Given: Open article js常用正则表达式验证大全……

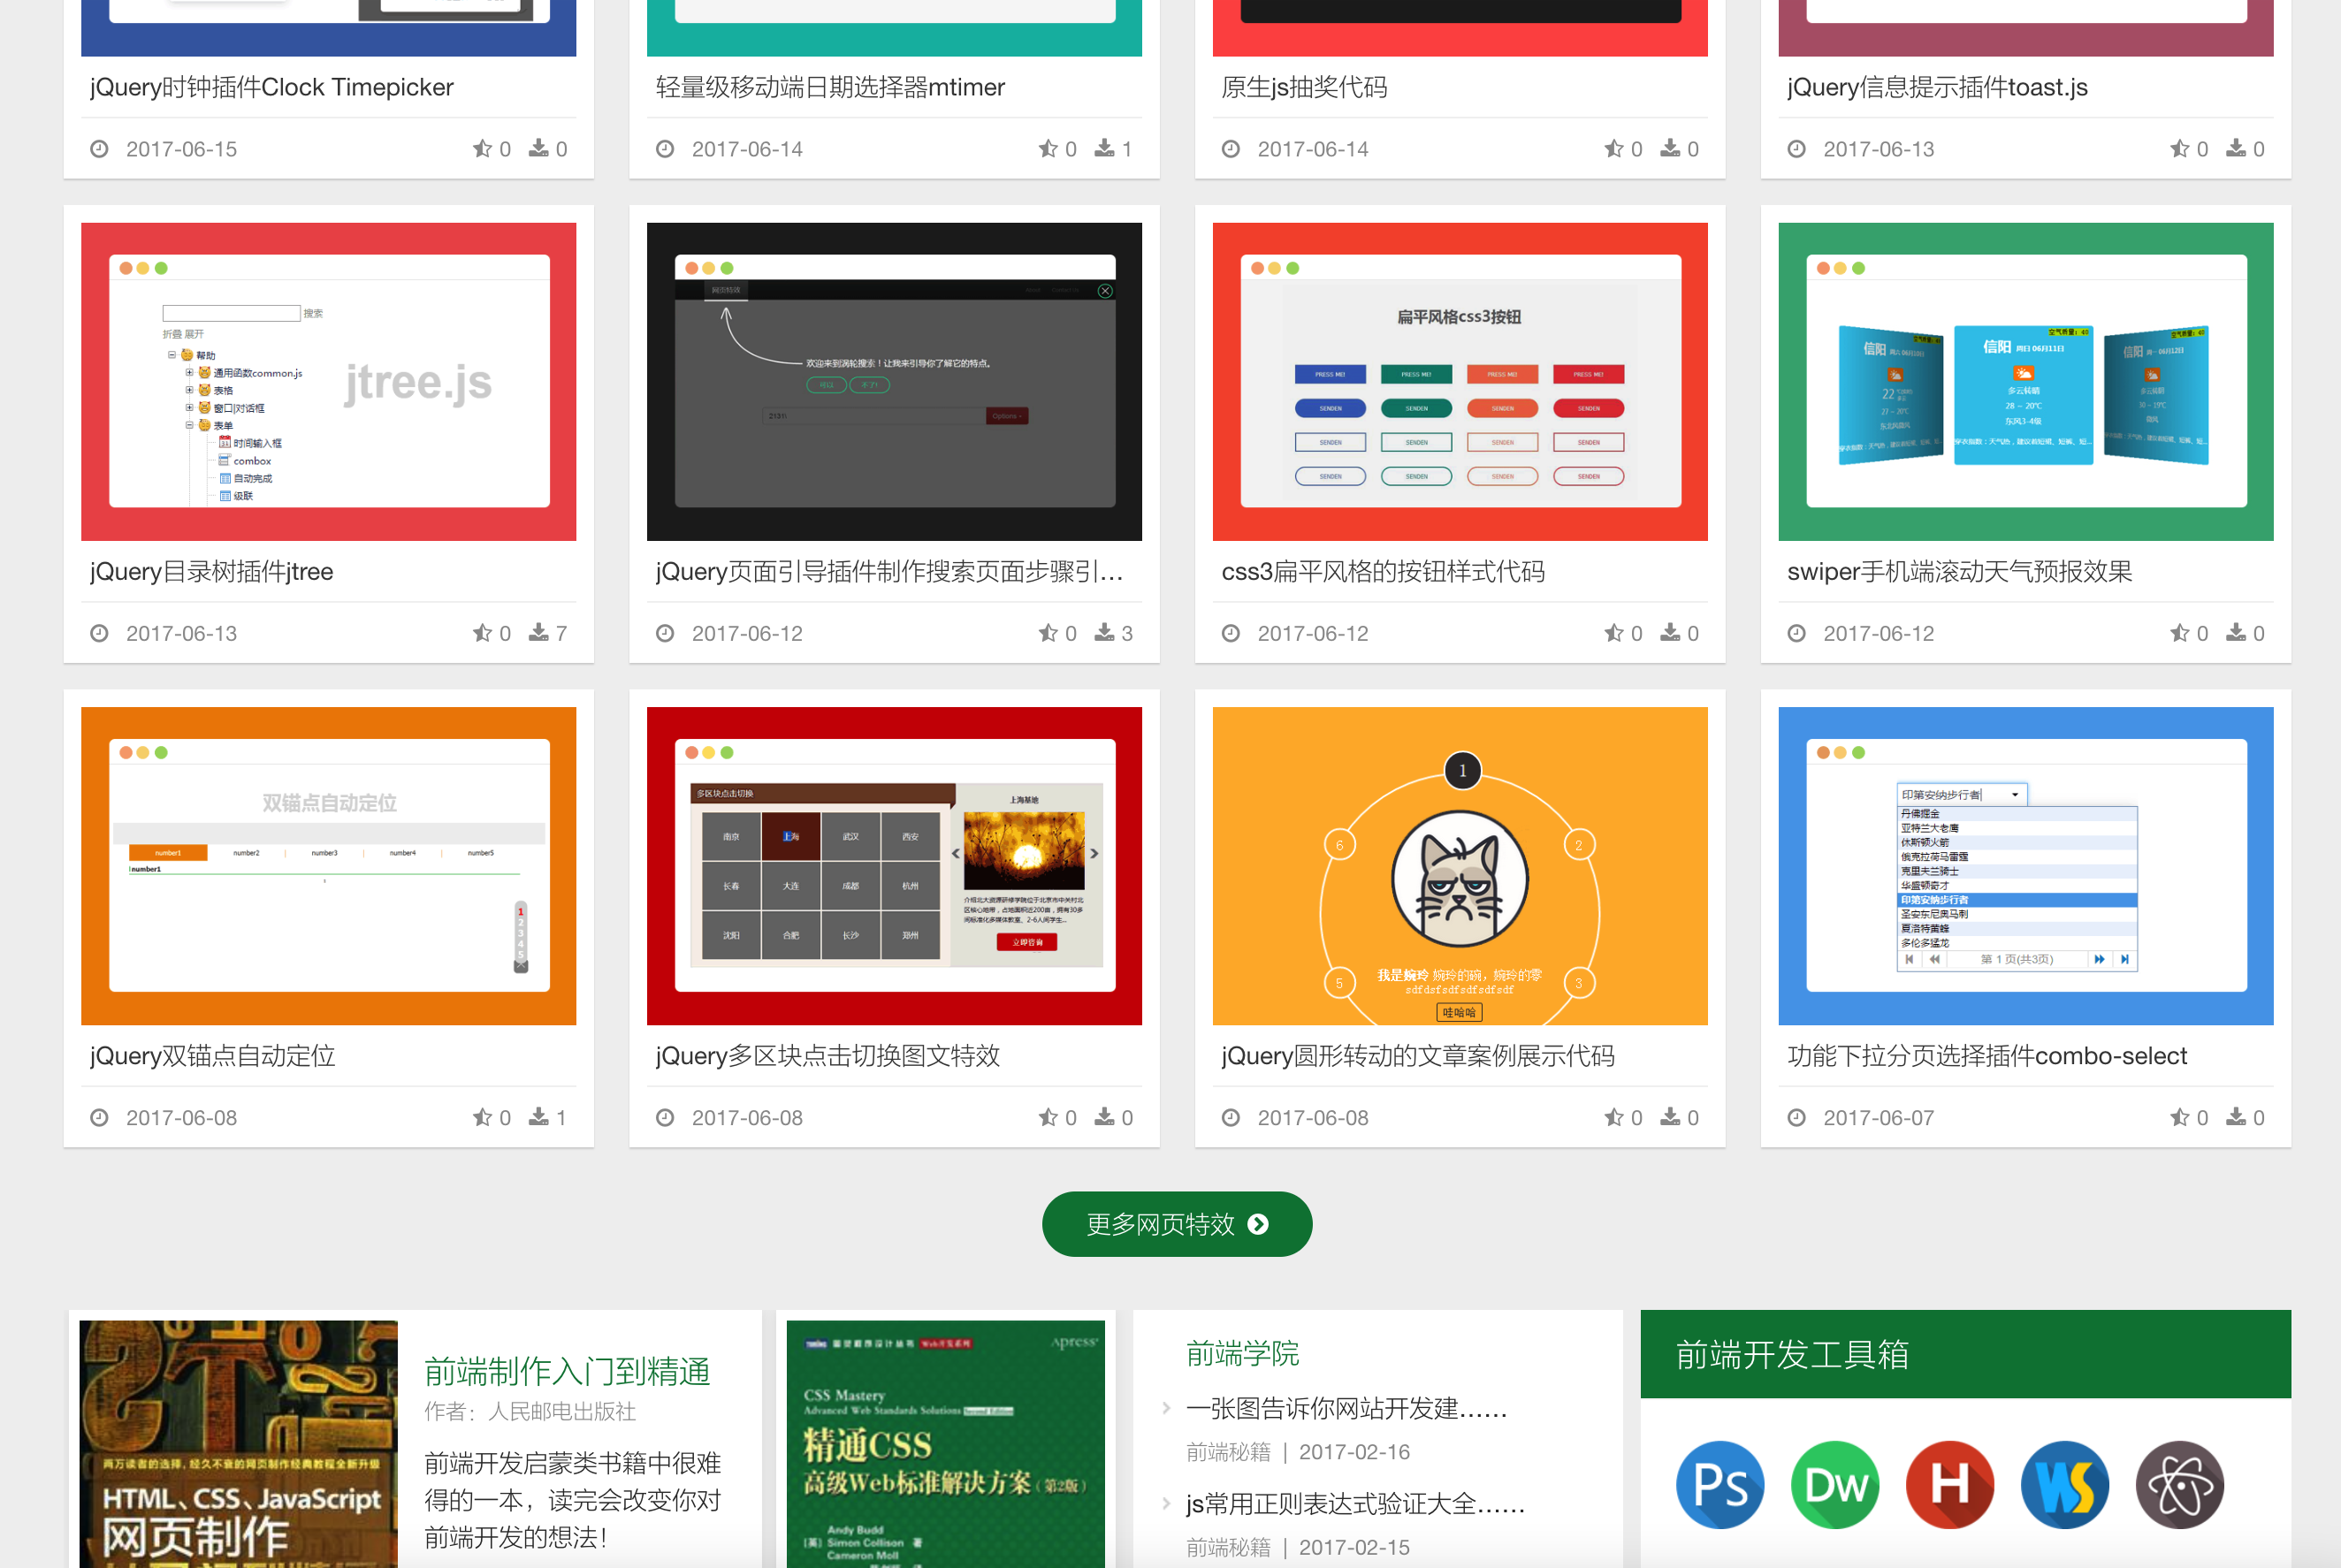Looking at the screenshot, I should (1355, 1504).
